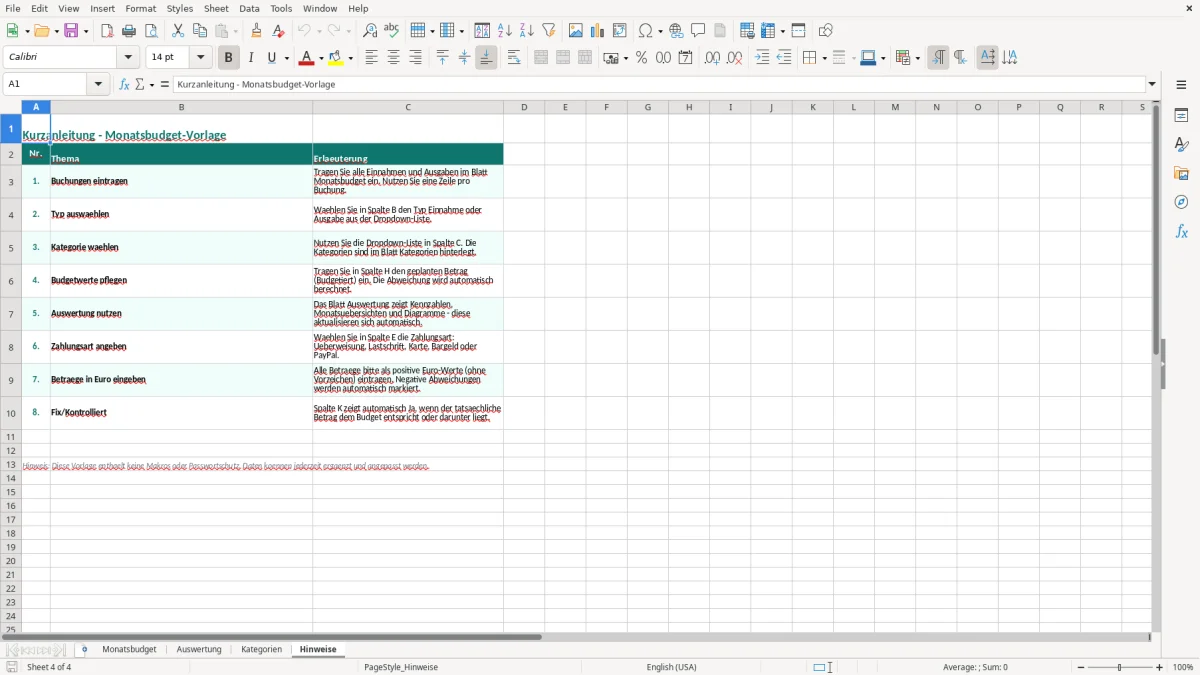
Task: Expand the Name Box dropdown
Action: (98, 84)
